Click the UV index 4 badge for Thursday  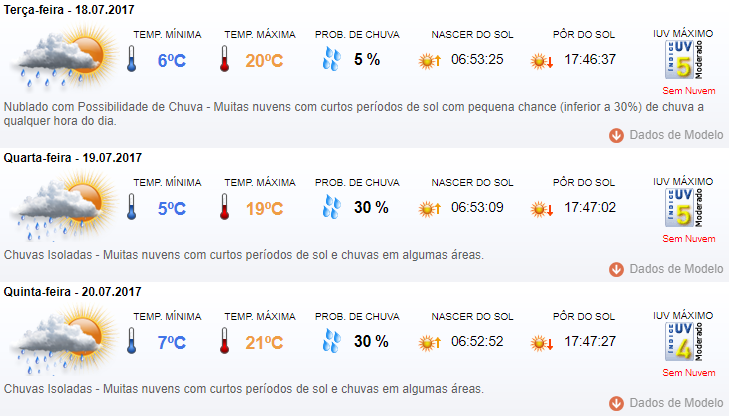click(x=683, y=342)
